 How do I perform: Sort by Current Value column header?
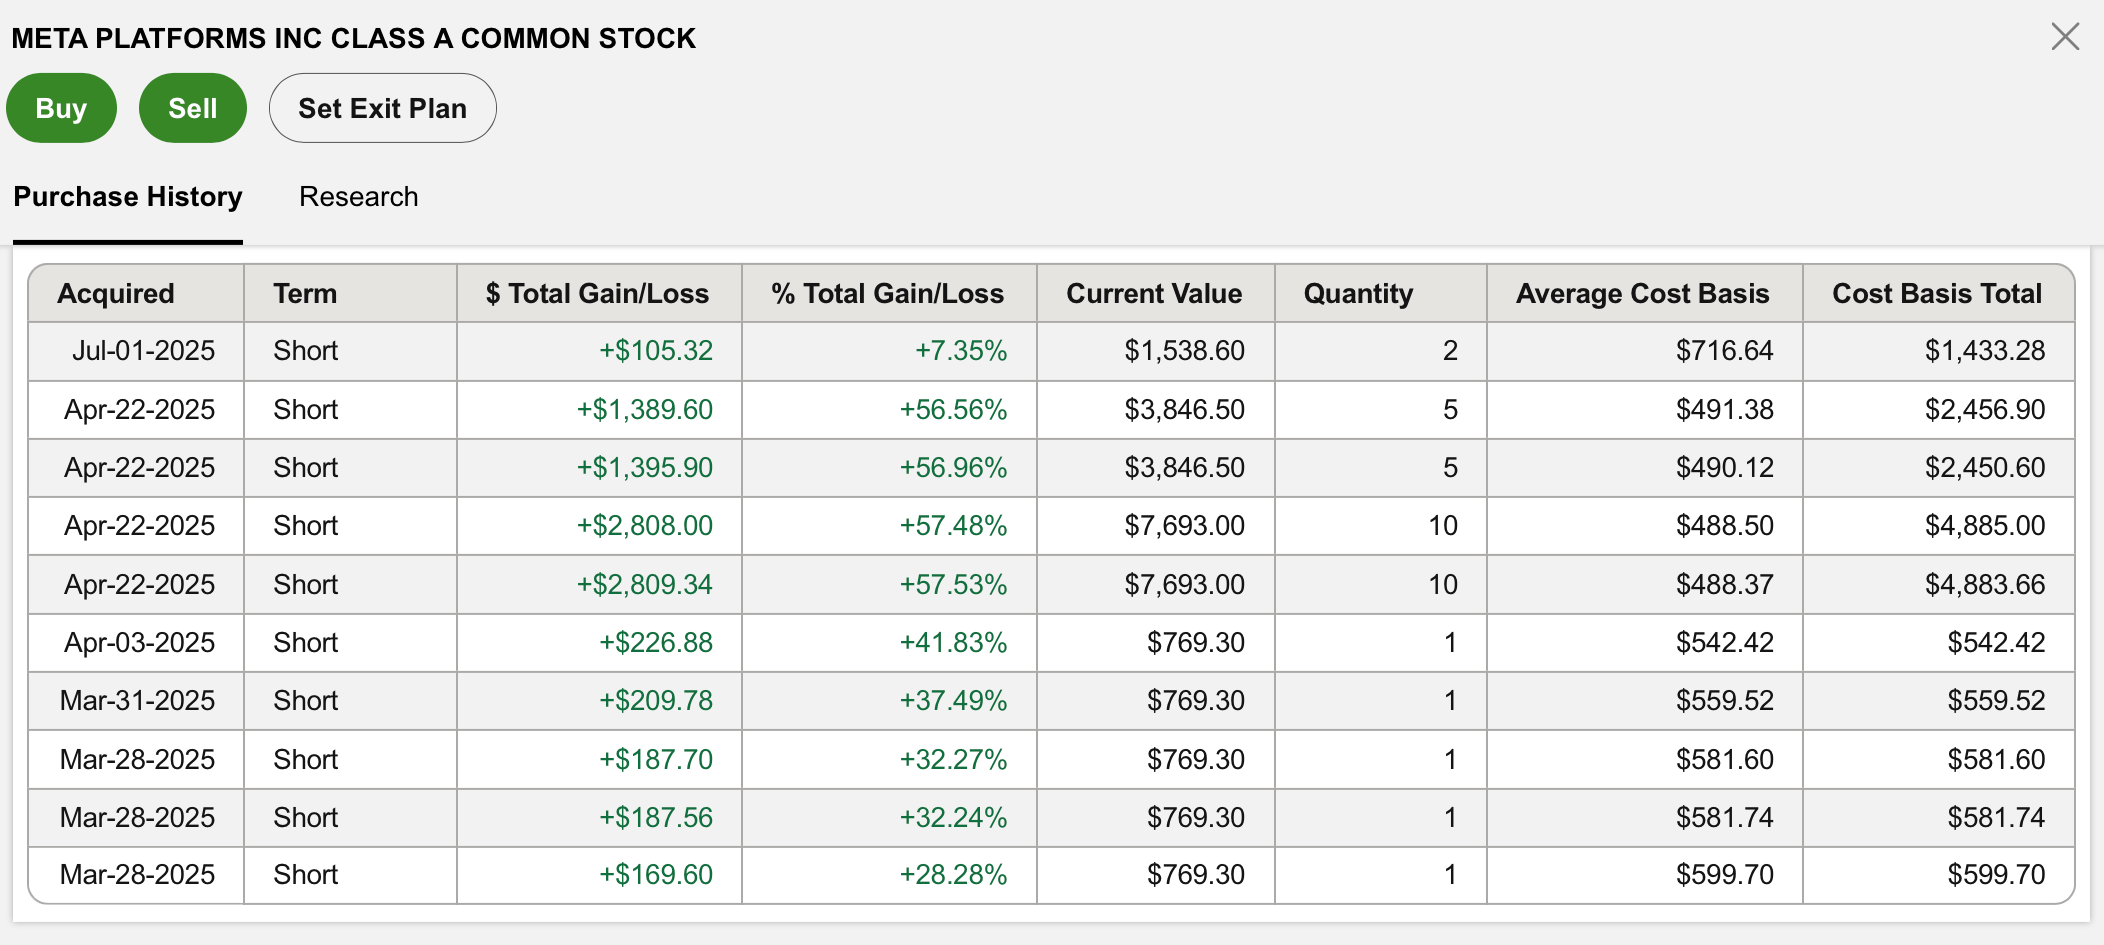(1154, 294)
